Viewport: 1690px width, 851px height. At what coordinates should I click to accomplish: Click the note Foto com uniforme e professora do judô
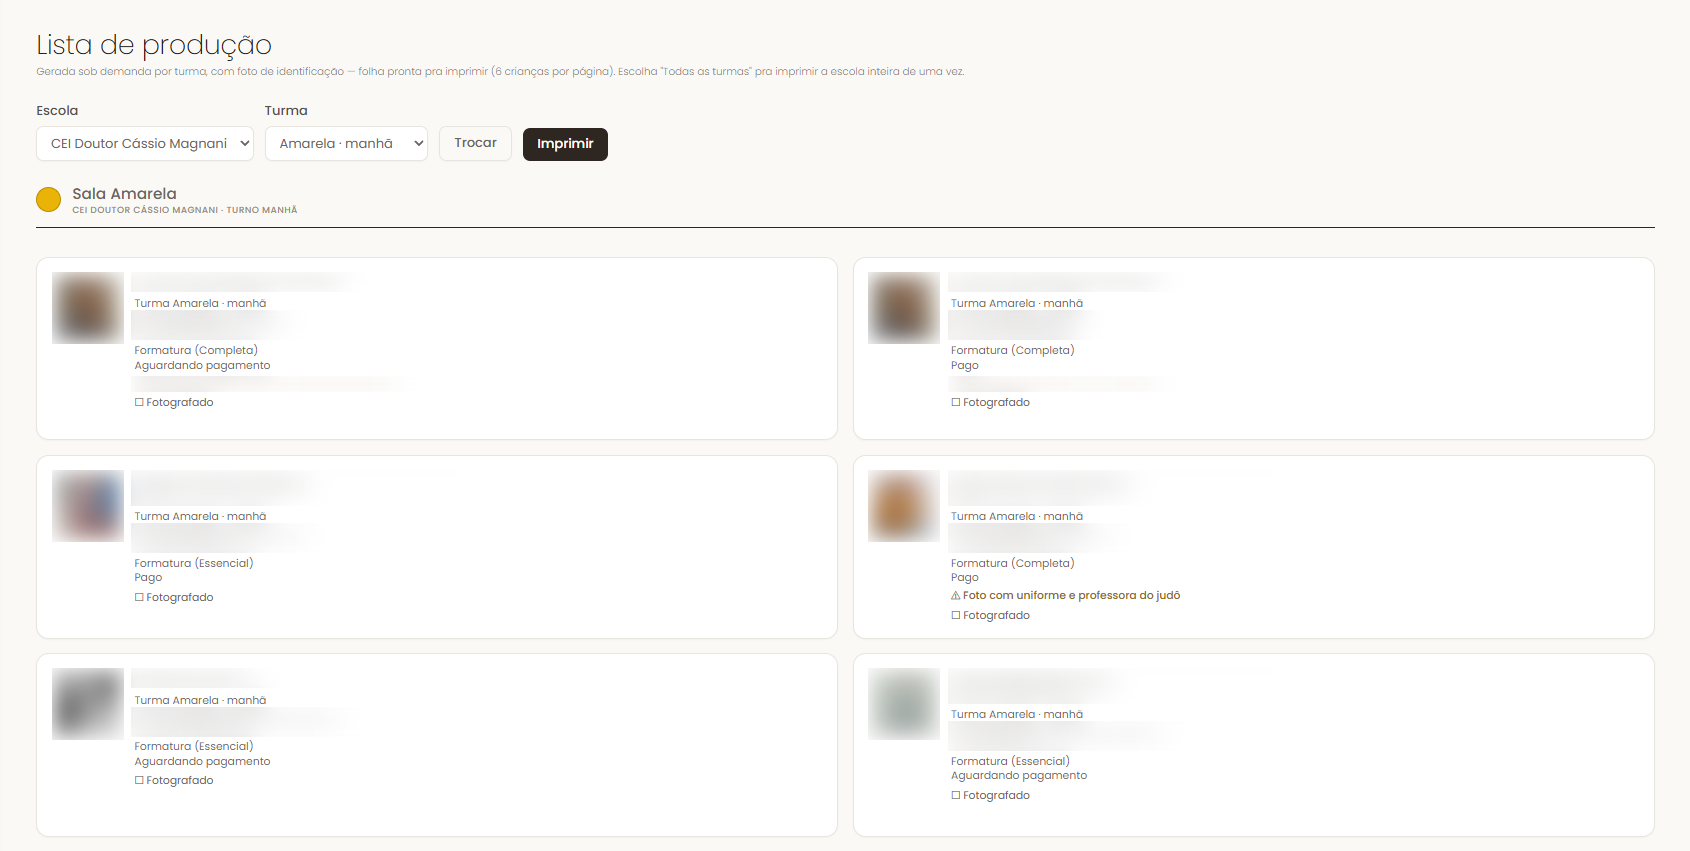point(1071,595)
